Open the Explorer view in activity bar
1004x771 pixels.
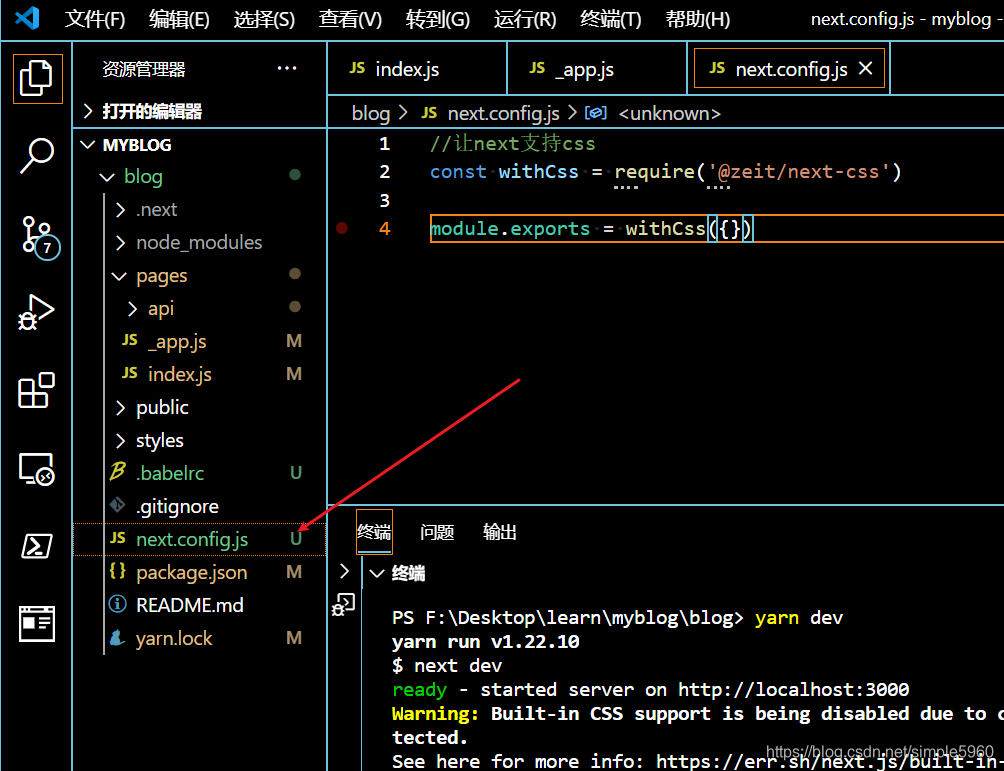point(37,79)
